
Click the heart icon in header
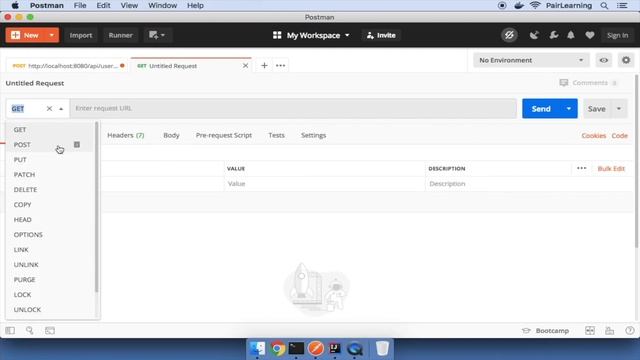(x=590, y=36)
